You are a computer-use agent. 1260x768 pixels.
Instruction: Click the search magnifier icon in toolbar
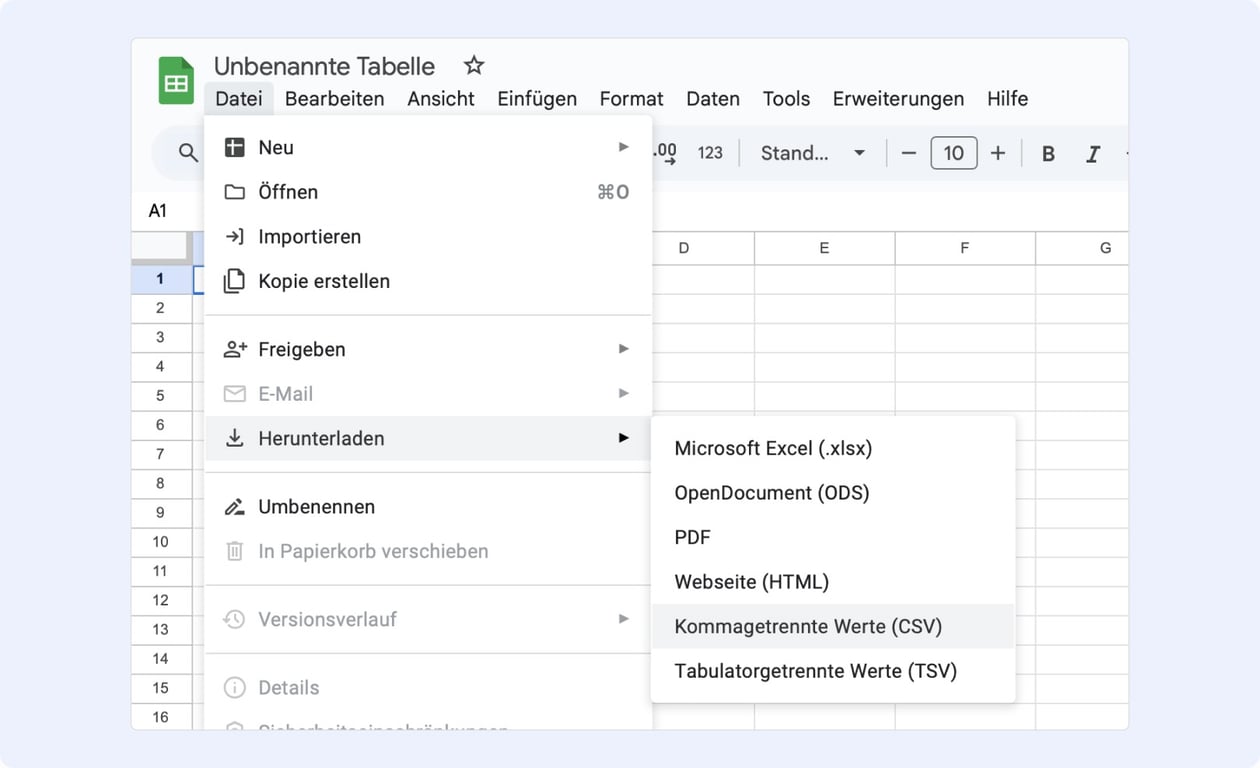pos(188,153)
